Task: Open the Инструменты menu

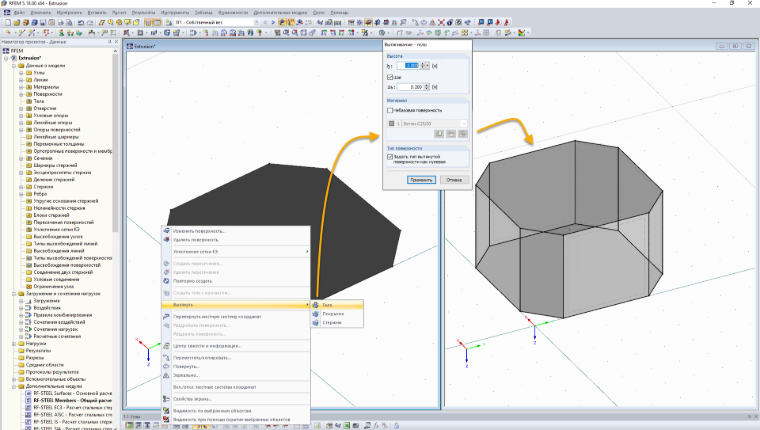Action: [x=175, y=13]
